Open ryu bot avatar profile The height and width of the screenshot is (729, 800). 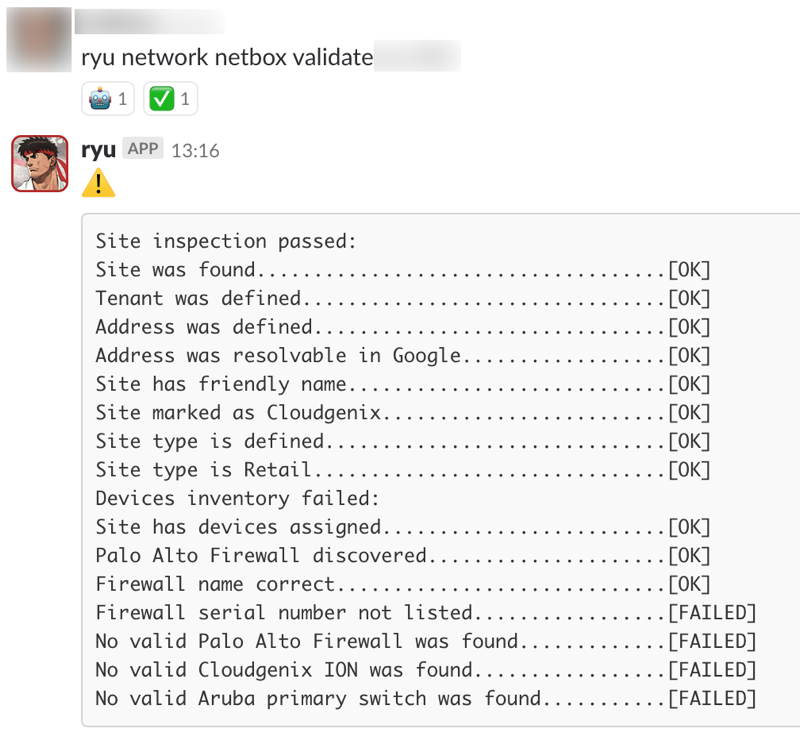tap(40, 163)
